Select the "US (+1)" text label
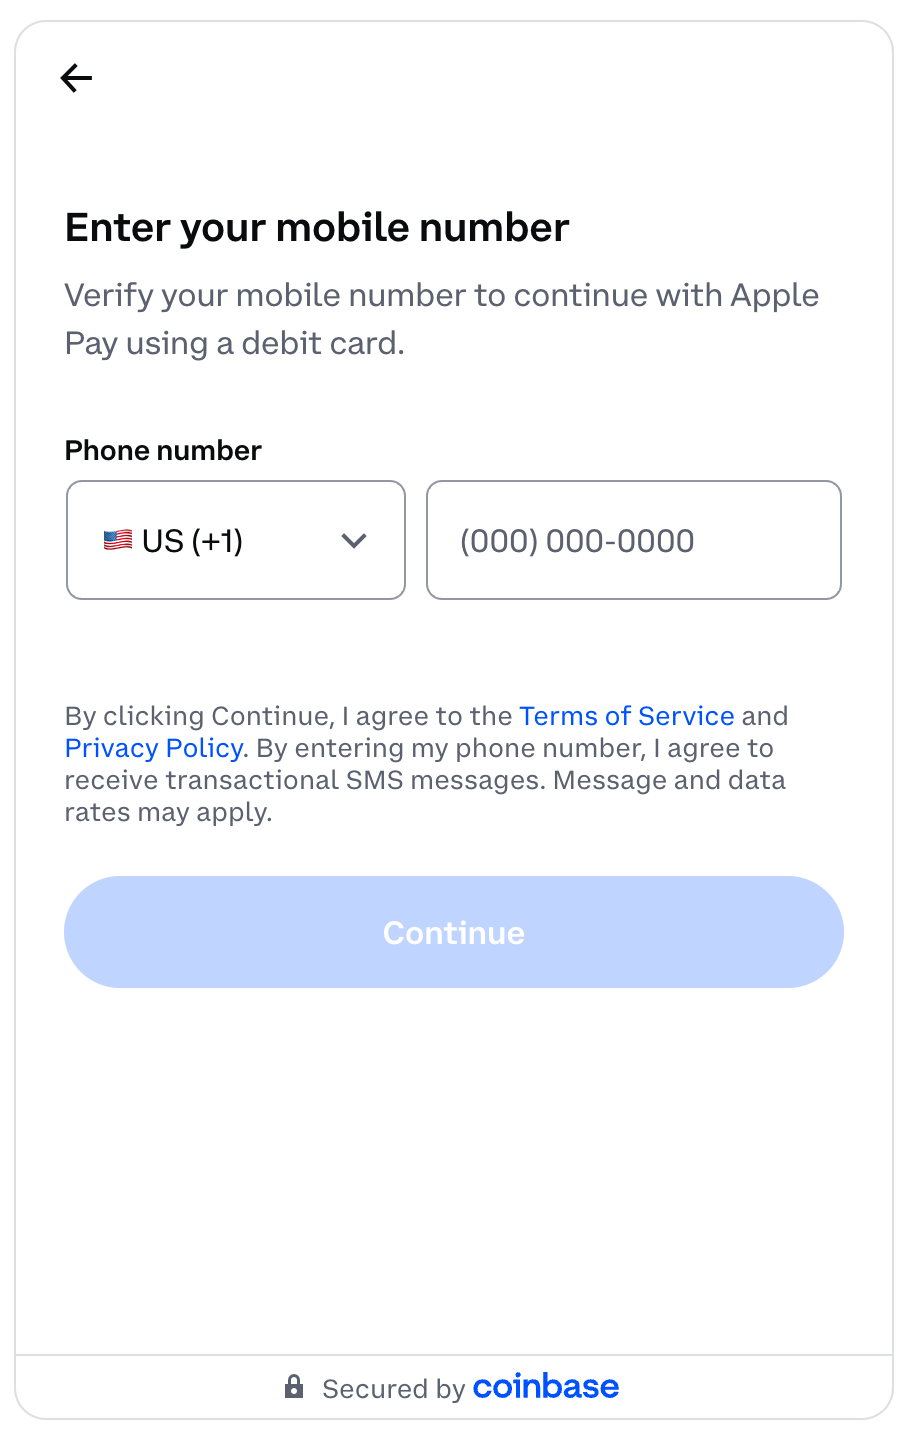 pos(192,541)
